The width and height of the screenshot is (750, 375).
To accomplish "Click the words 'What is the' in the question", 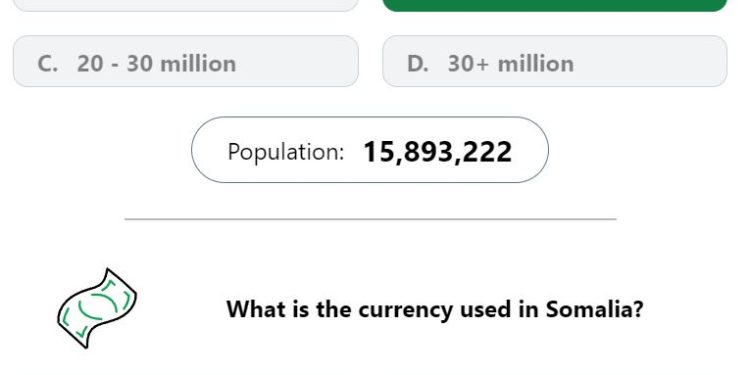I will pos(289,309).
